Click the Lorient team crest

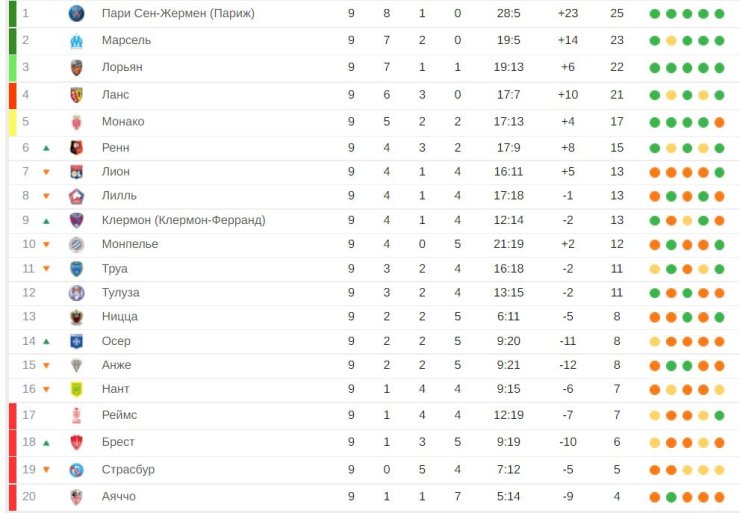tap(76, 67)
